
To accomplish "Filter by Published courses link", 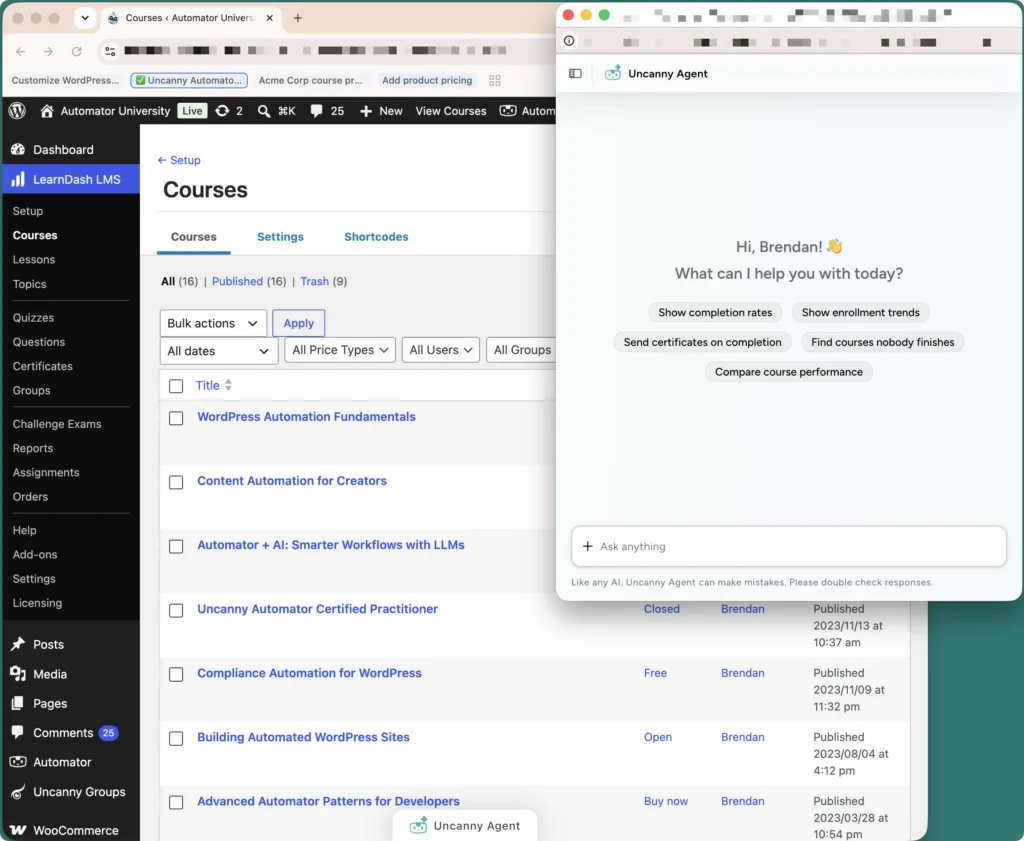I will (x=237, y=281).
